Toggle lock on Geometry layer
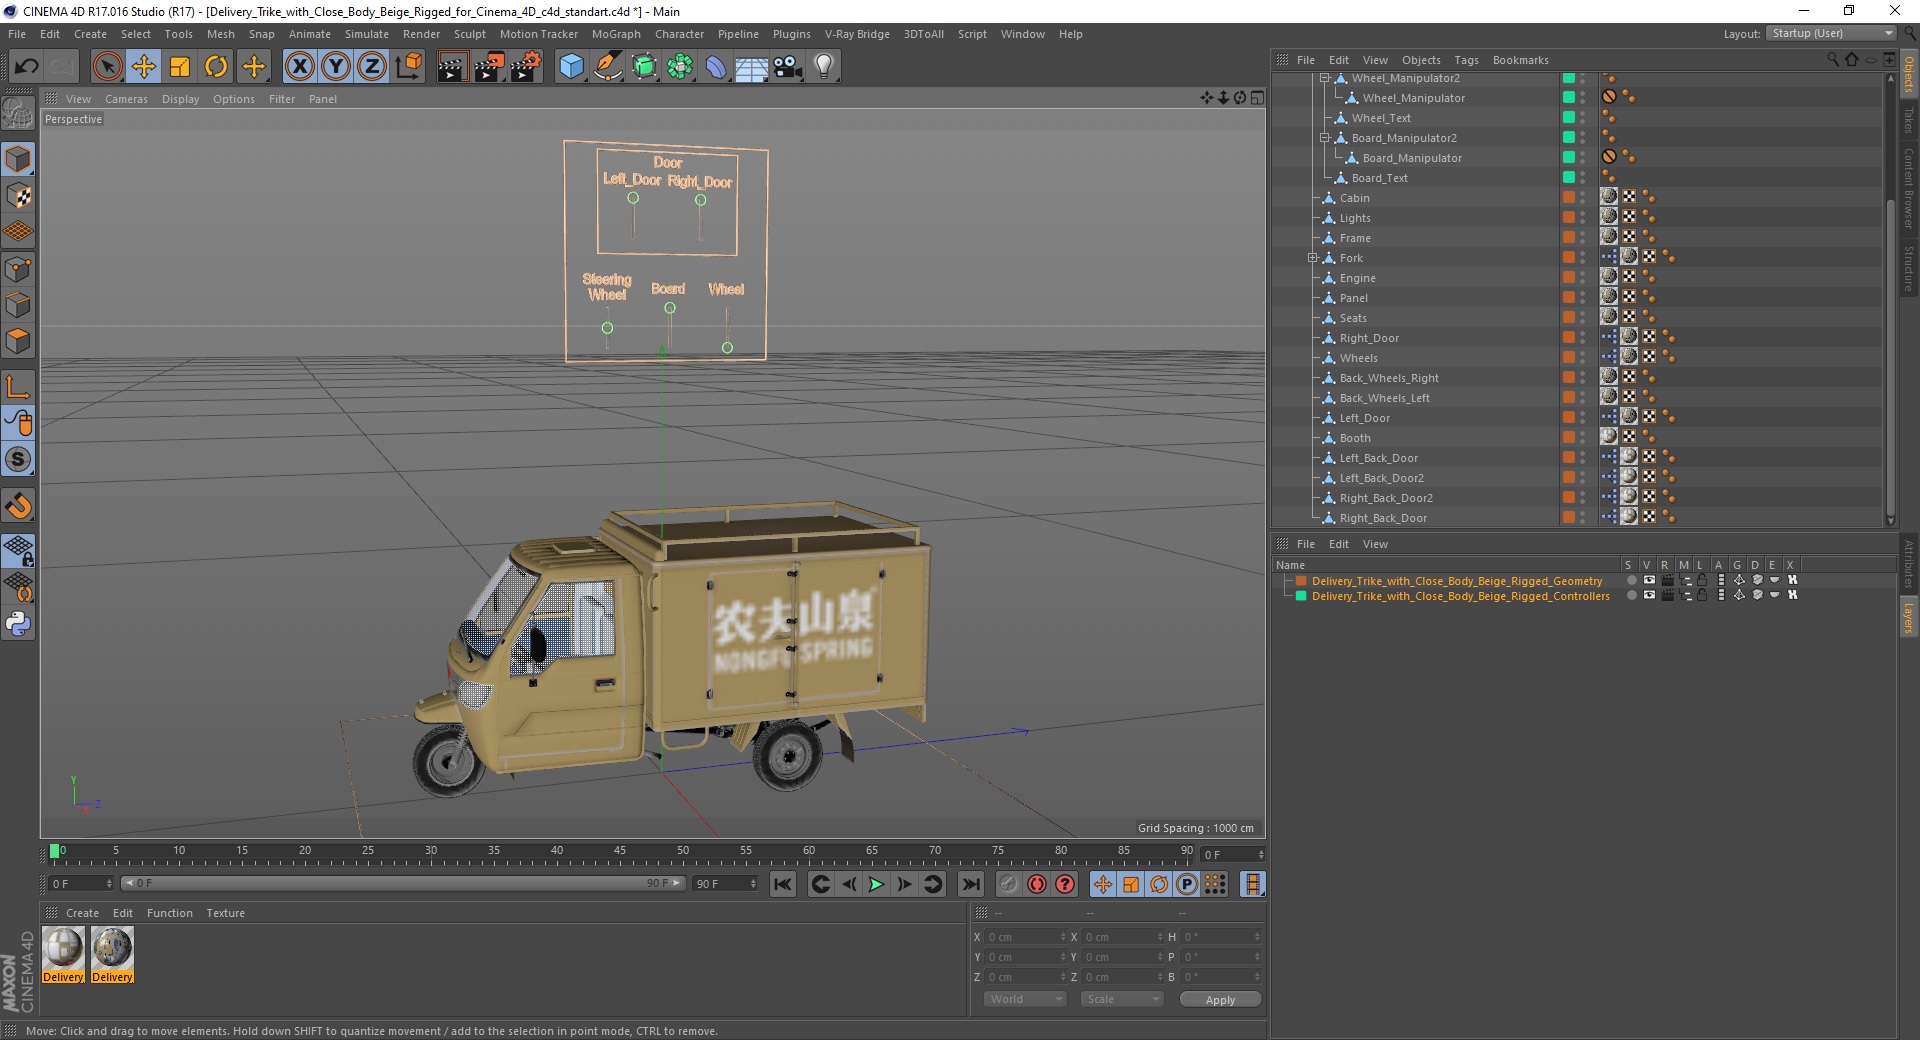The image size is (1920, 1040). (1702, 580)
